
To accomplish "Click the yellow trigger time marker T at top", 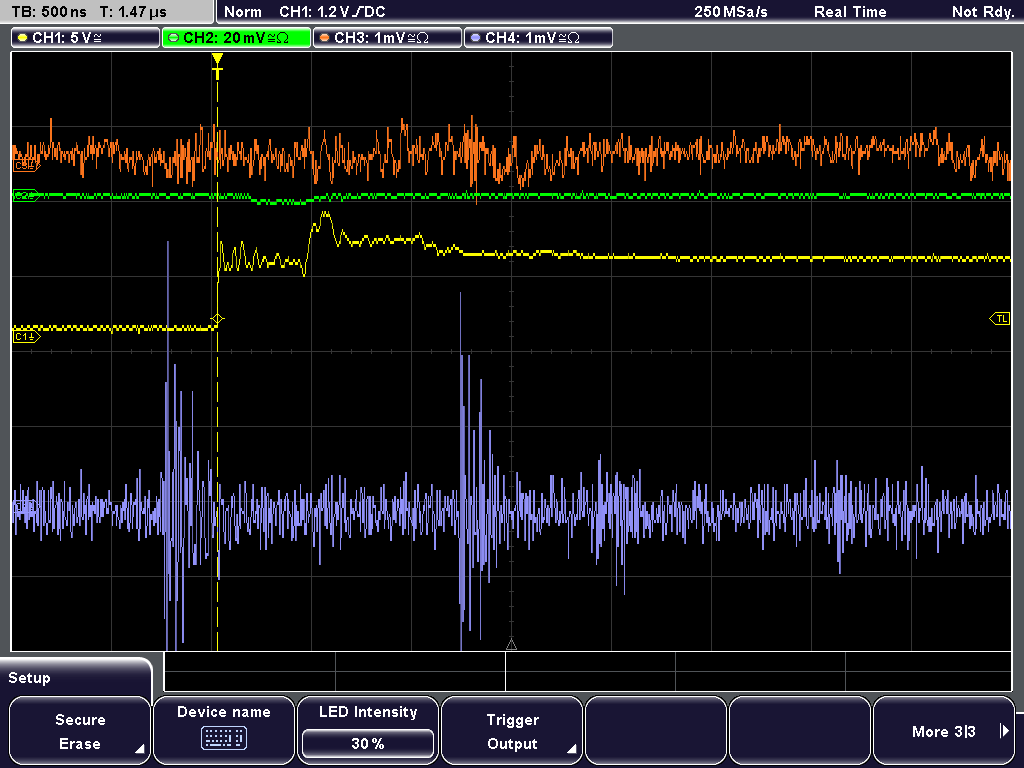I will (x=217, y=67).
